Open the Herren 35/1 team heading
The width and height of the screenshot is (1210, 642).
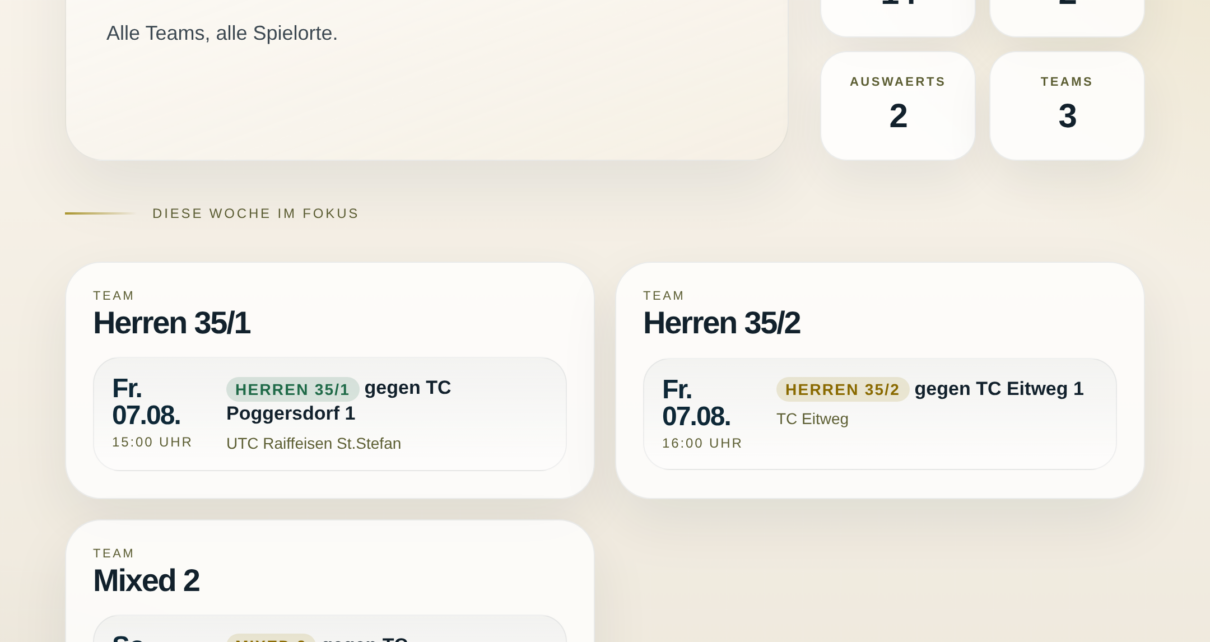click(171, 323)
